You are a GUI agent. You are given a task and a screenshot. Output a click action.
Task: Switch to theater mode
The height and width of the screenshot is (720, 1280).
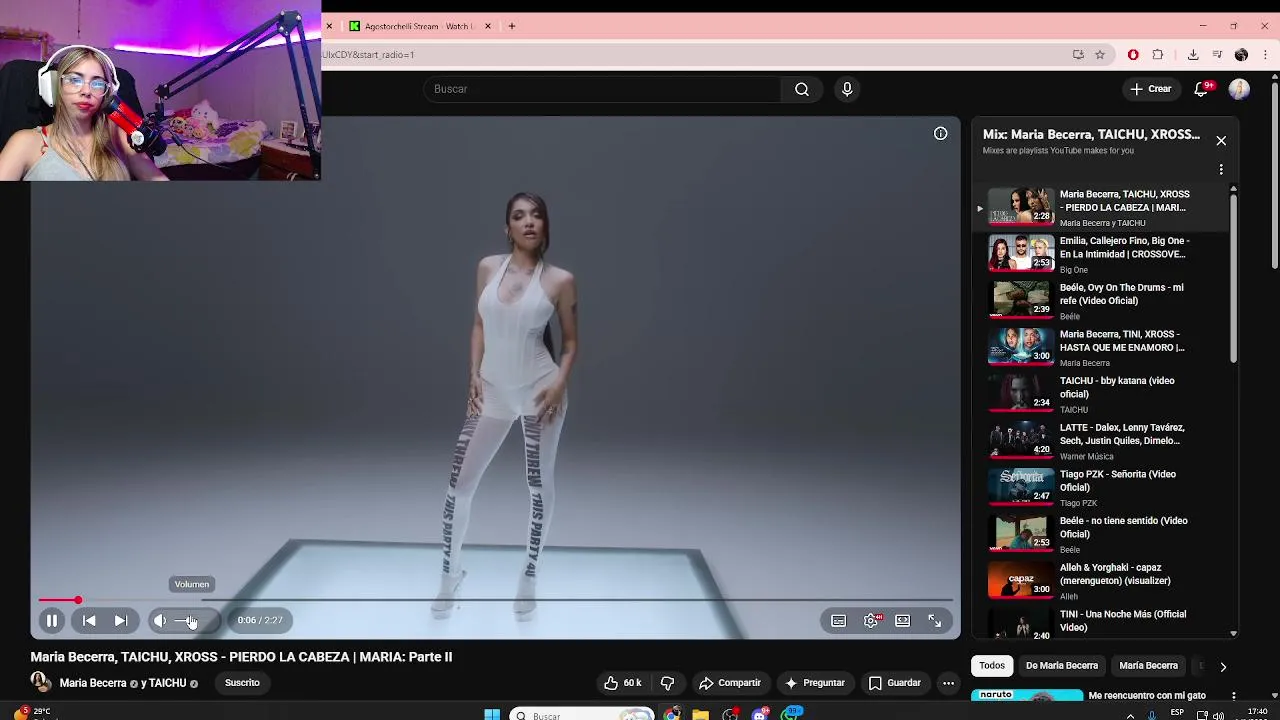click(x=903, y=621)
